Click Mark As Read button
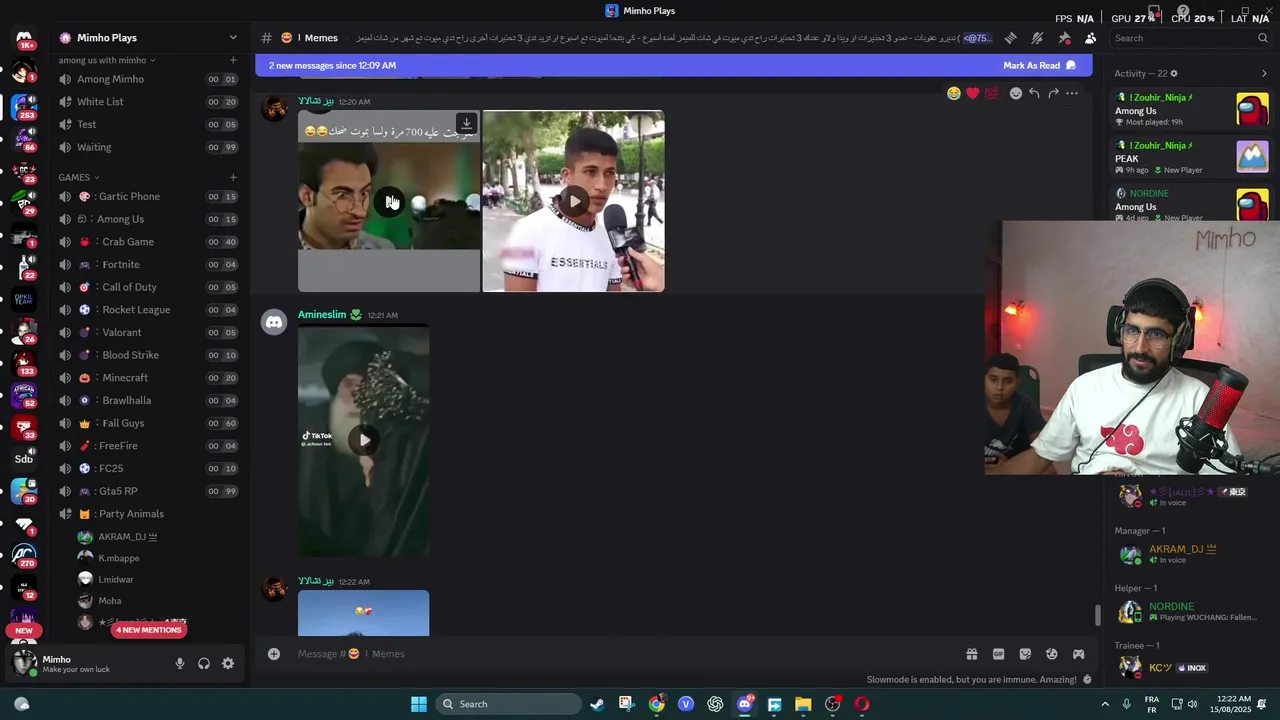The image size is (1280, 720). point(1040,65)
